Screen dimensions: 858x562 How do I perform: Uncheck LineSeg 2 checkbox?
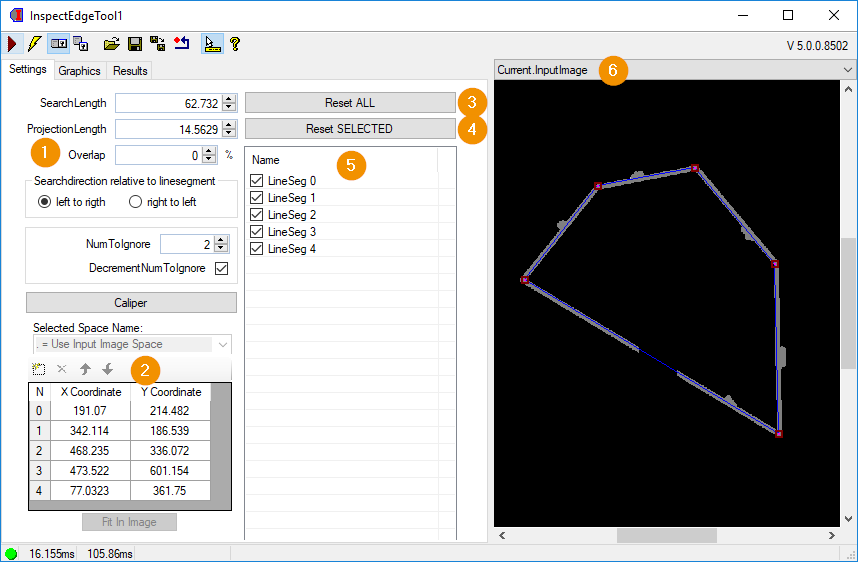256,215
